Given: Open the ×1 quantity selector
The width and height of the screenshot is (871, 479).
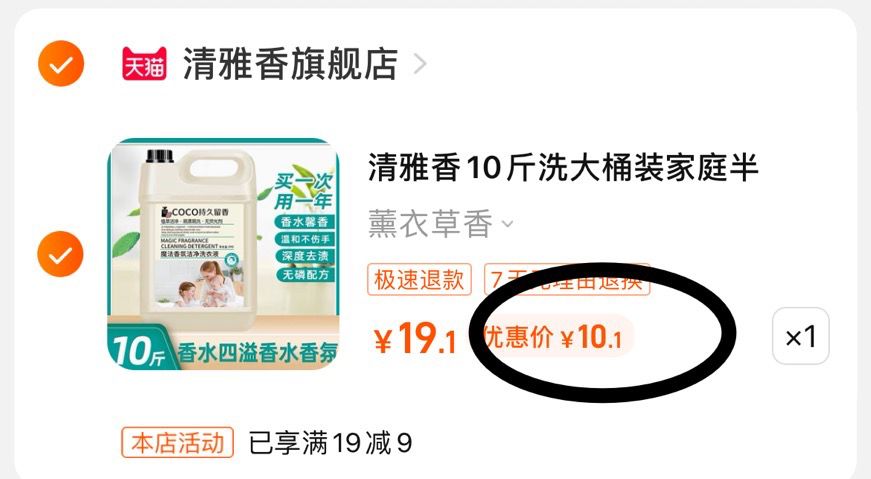Looking at the screenshot, I should [800, 336].
